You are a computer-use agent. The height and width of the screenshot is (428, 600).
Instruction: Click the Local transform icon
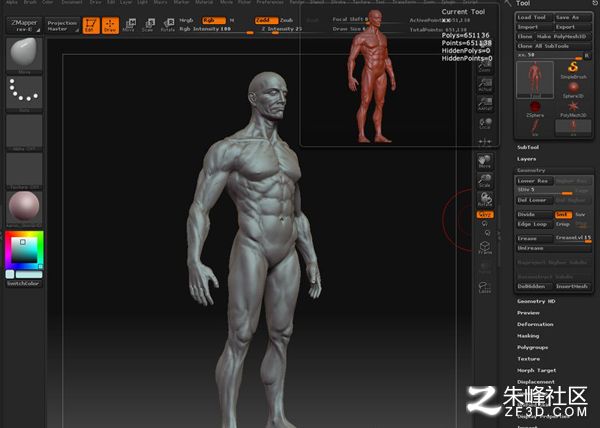tap(485, 123)
